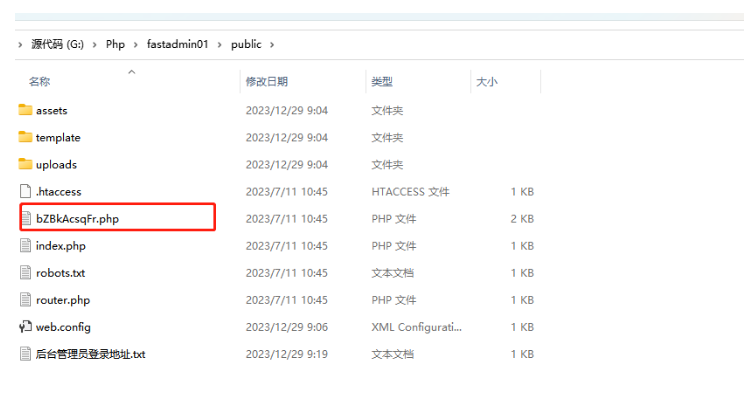
Task: Select the web.config file name
Action: click(63, 327)
